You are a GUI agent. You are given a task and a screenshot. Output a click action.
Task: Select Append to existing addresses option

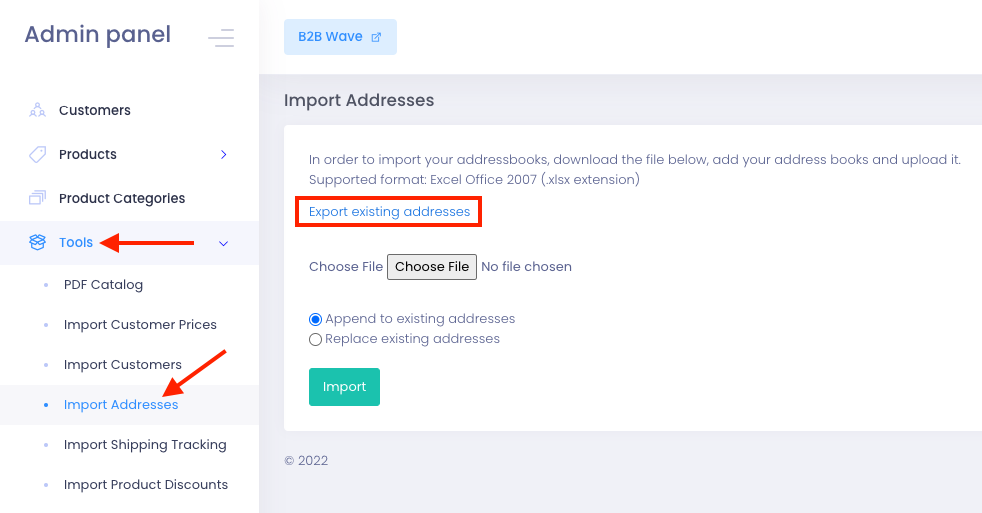[315, 319]
